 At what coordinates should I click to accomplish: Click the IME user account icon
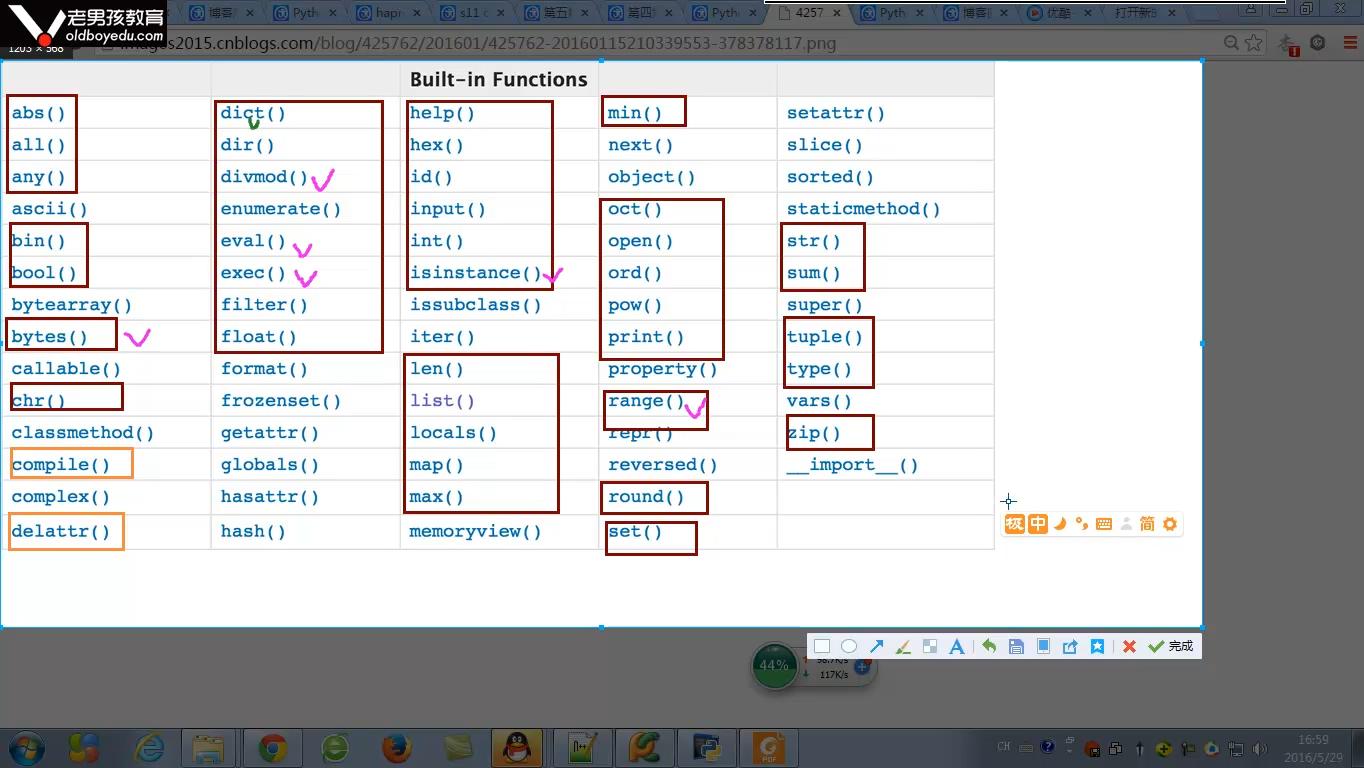click(x=1126, y=524)
